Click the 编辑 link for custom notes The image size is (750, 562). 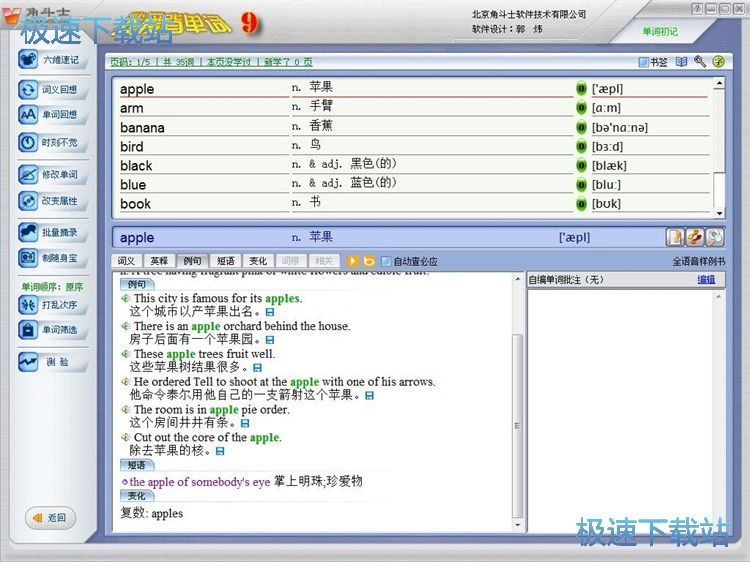(x=706, y=279)
